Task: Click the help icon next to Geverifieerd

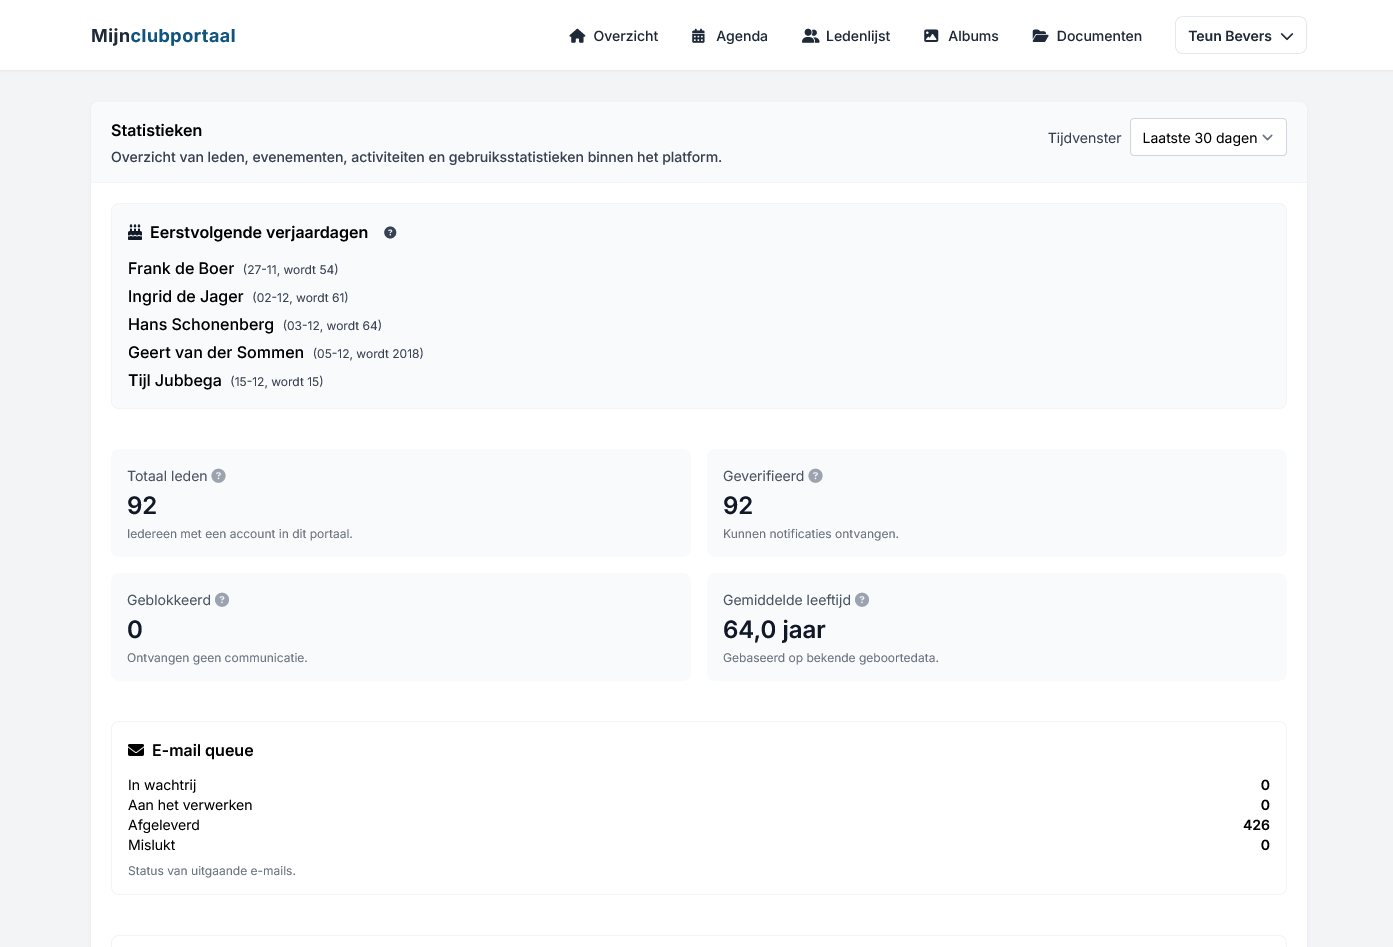Action: coord(815,475)
